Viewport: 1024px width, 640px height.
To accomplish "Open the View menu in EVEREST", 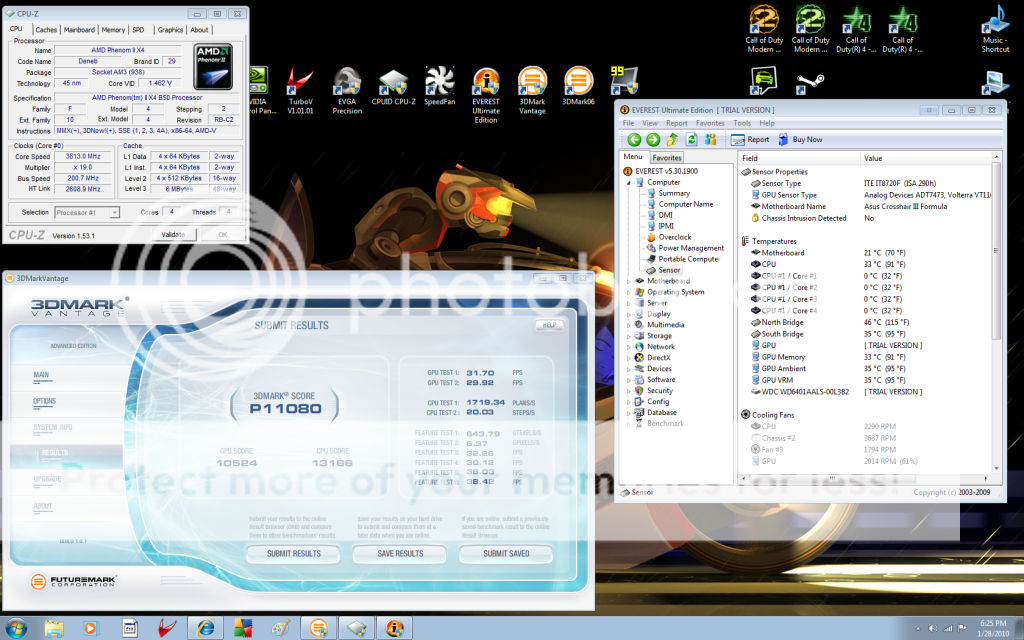I will click(x=650, y=123).
